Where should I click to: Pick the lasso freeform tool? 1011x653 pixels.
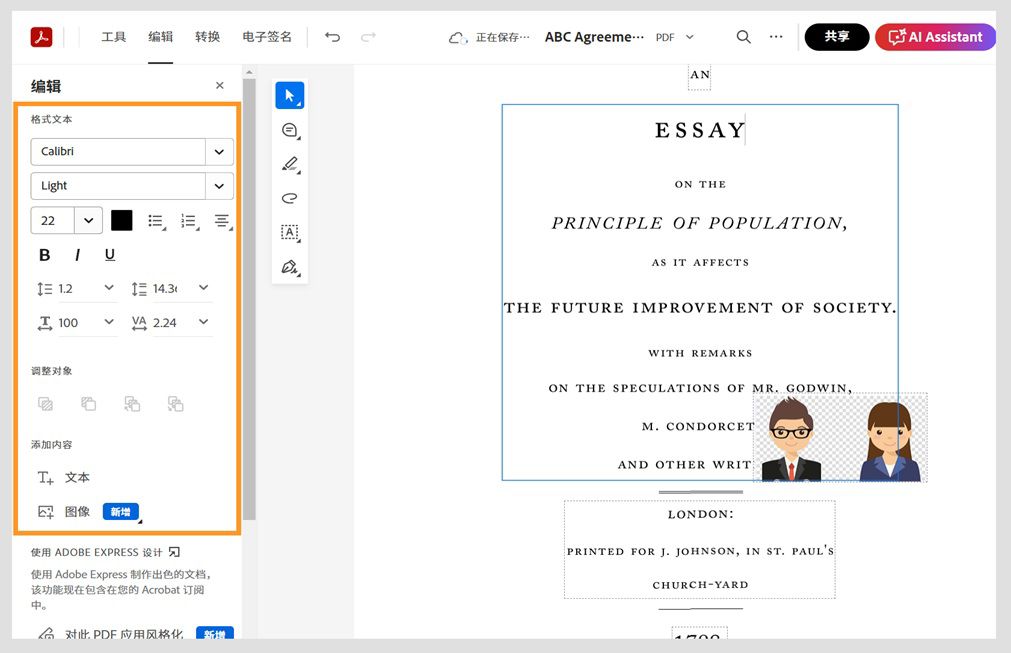tap(289, 198)
